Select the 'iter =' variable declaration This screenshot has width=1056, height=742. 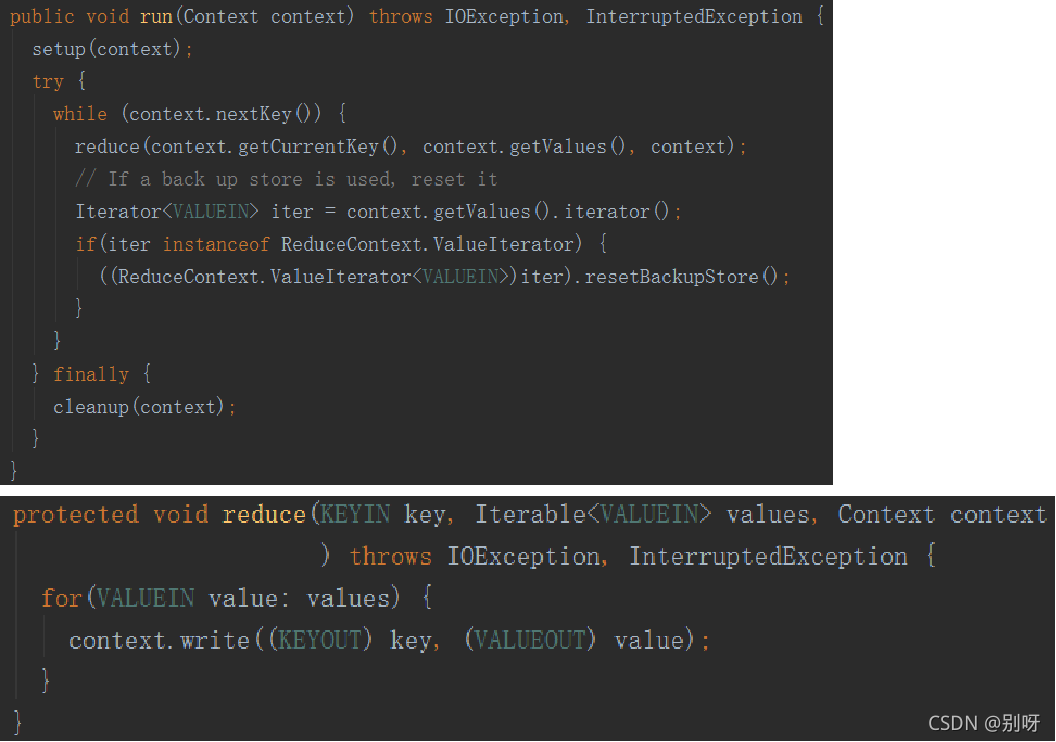(x=303, y=211)
